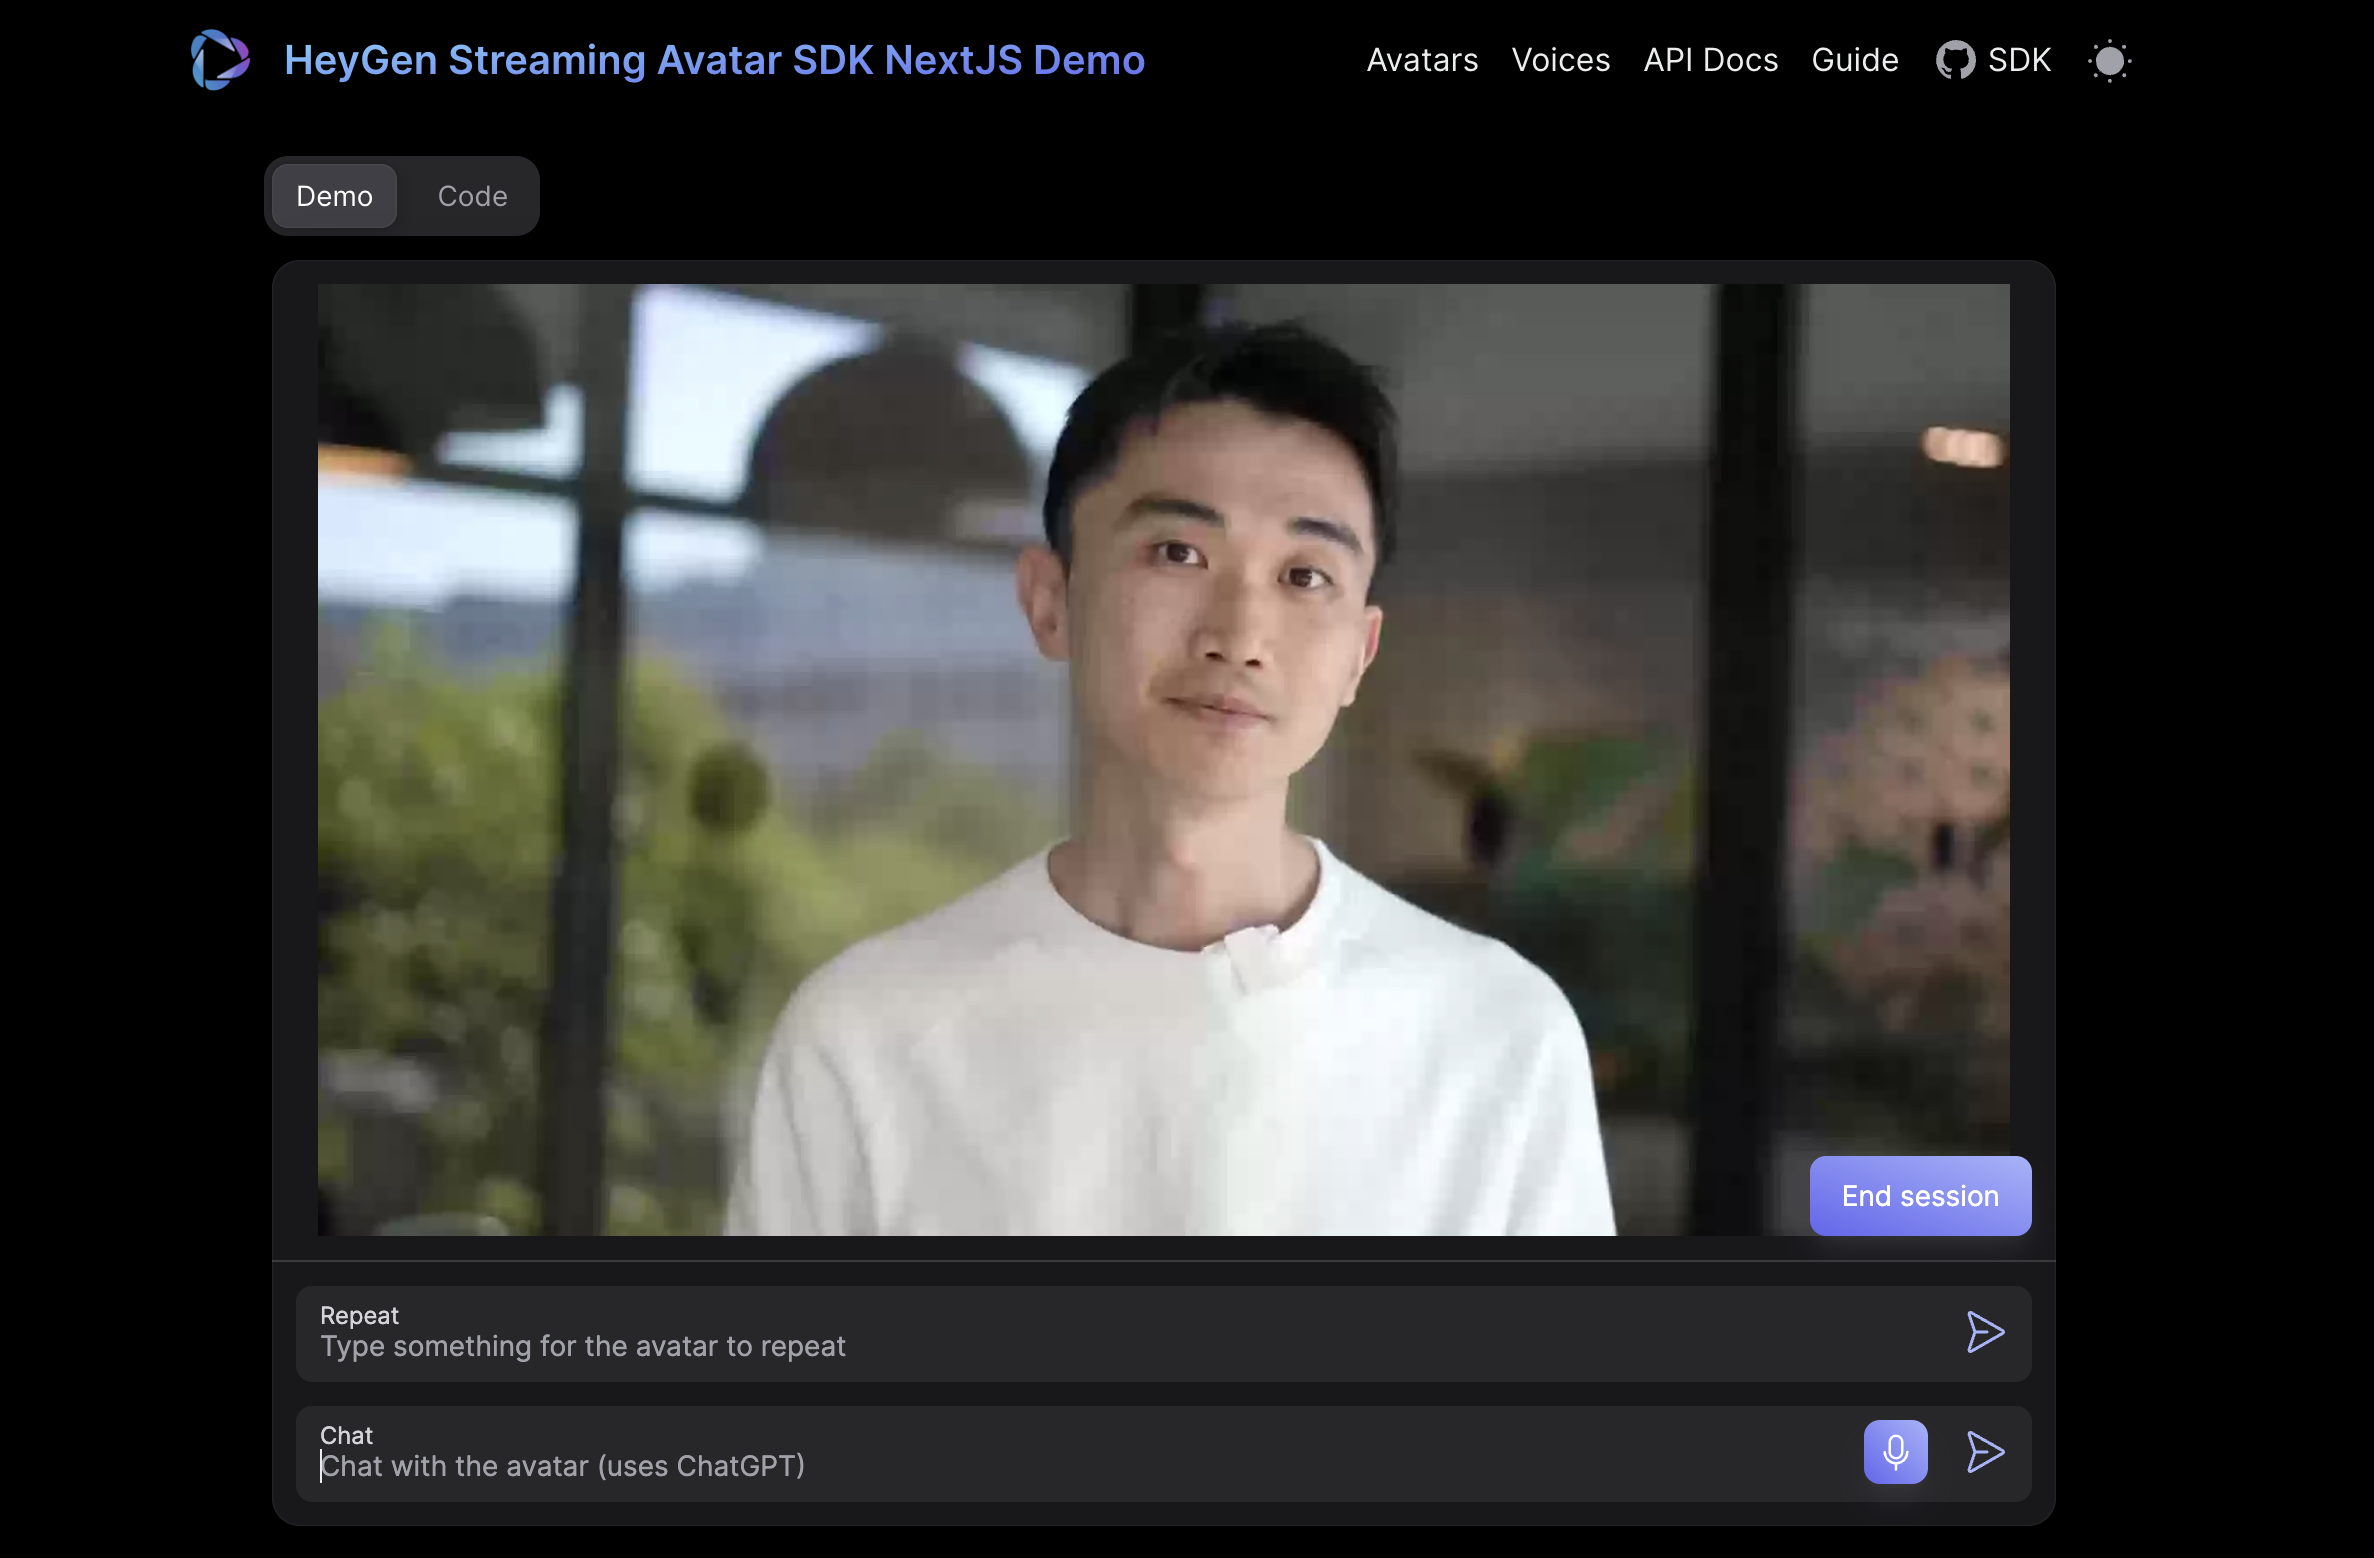The height and width of the screenshot is (1558, 2374).
Task: Switch to the Code tab
Action: coord(471,196)
